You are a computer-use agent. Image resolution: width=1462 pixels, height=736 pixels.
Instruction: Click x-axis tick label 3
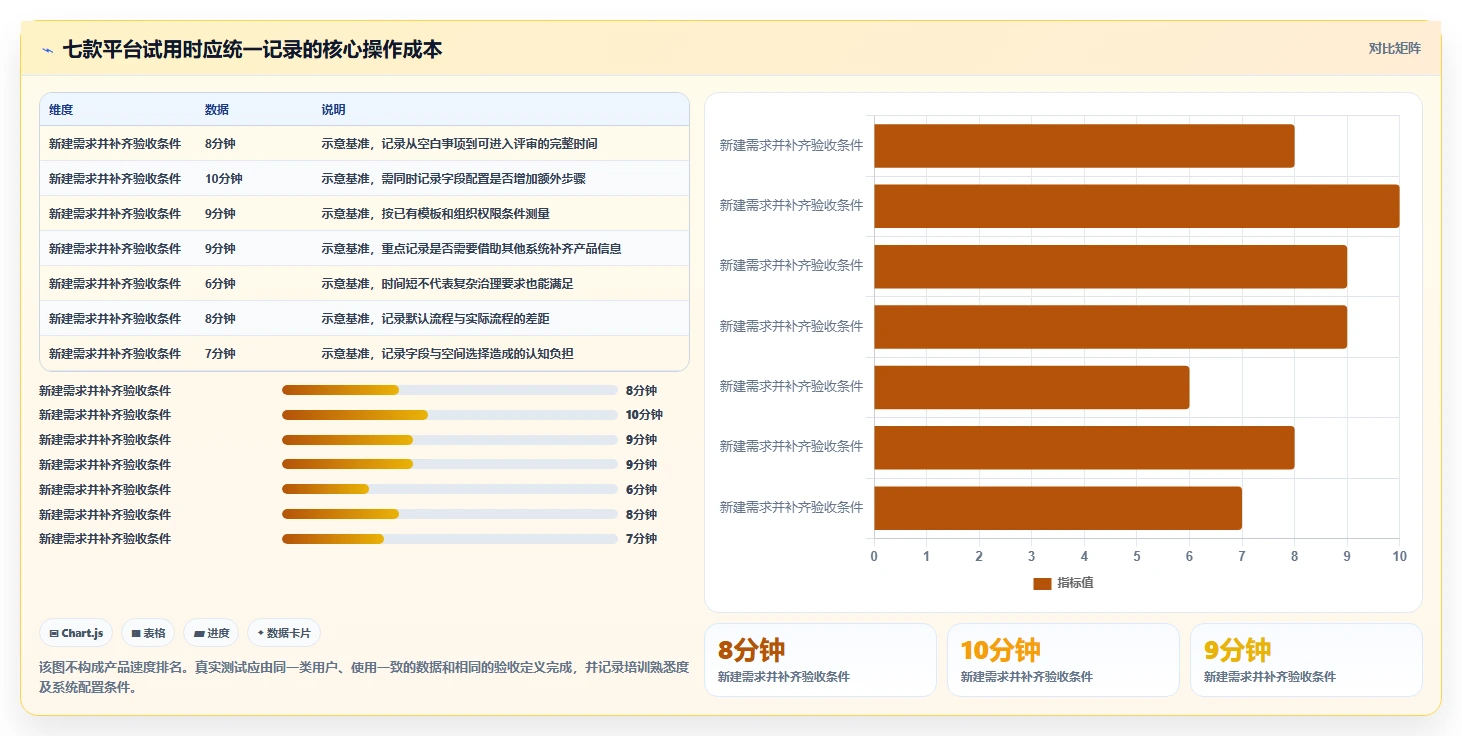point(1032,556)
